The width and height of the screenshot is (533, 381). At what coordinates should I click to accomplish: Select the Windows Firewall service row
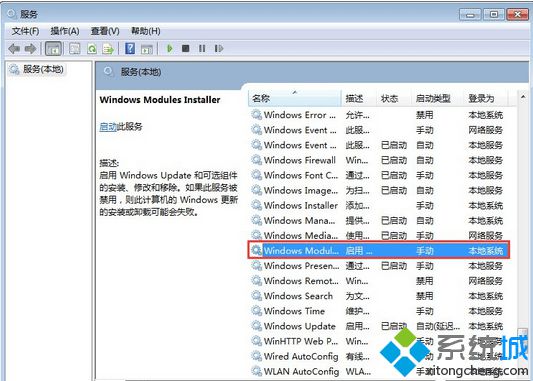[379, 160]
